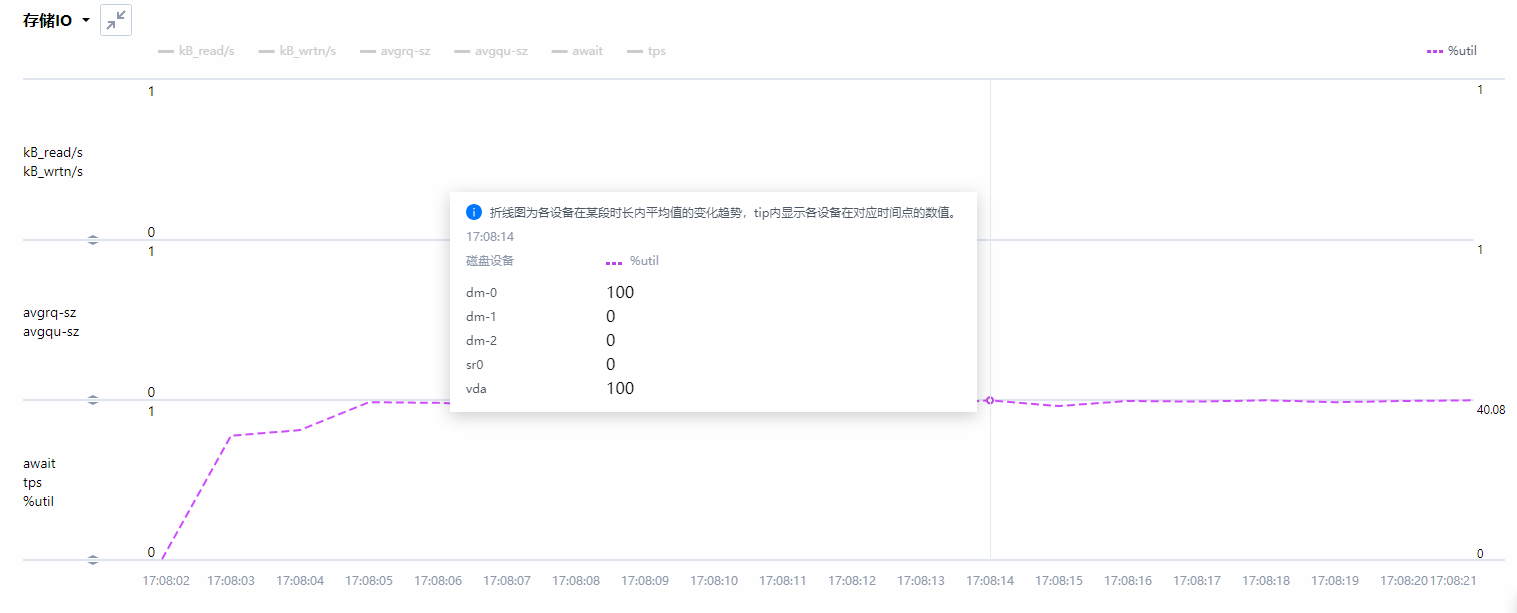Click the 17:08:14 timestamp in tooltip
This screenshot has width=1517, height=613.
coord(490,237)
